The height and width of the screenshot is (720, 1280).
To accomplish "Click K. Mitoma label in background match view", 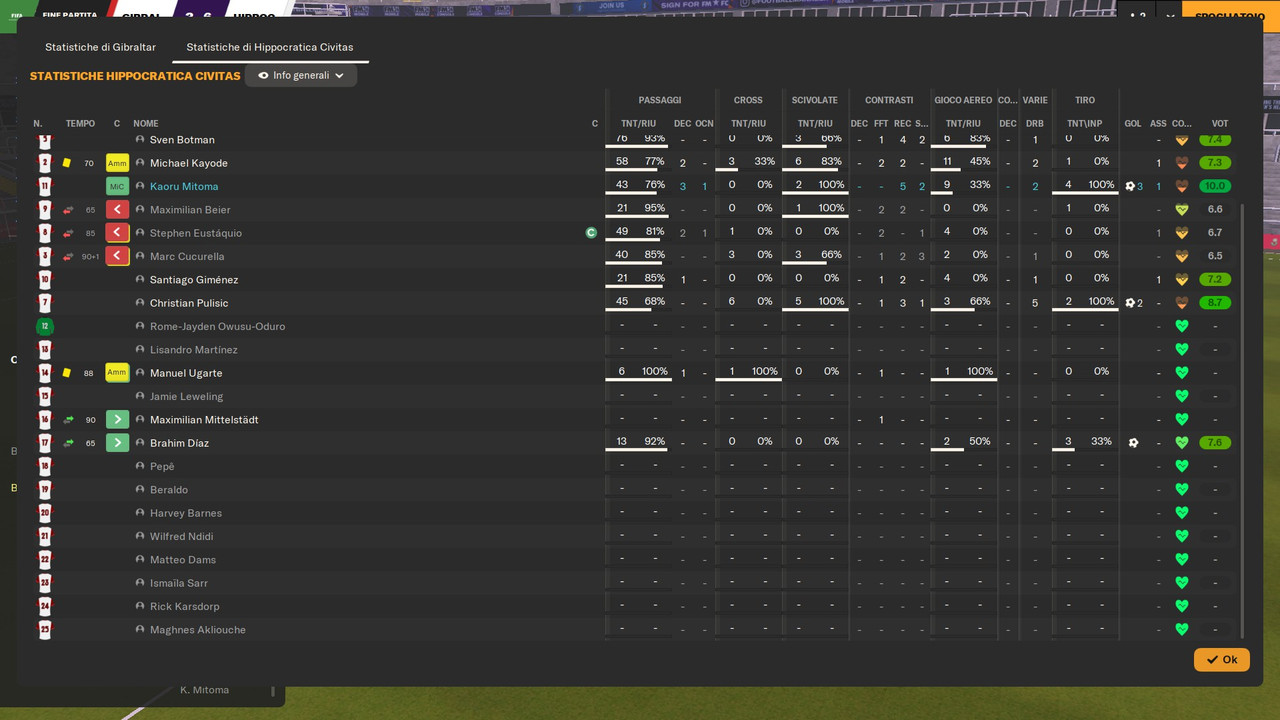I will pyautogui.click(x=204, y=690).
